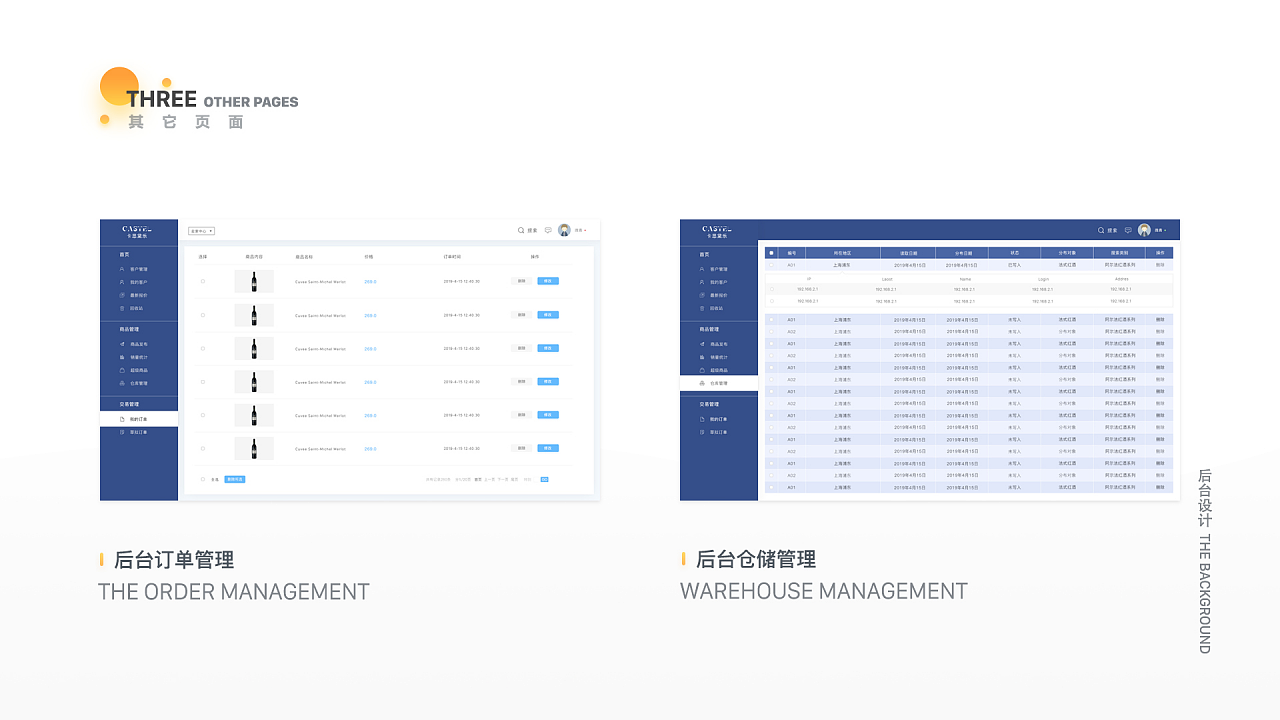The width and height of the screenshot is (1280, 720).
Task: Click CASTEL logo in warehouse management mockup
Action: click(x=717, y=231)
